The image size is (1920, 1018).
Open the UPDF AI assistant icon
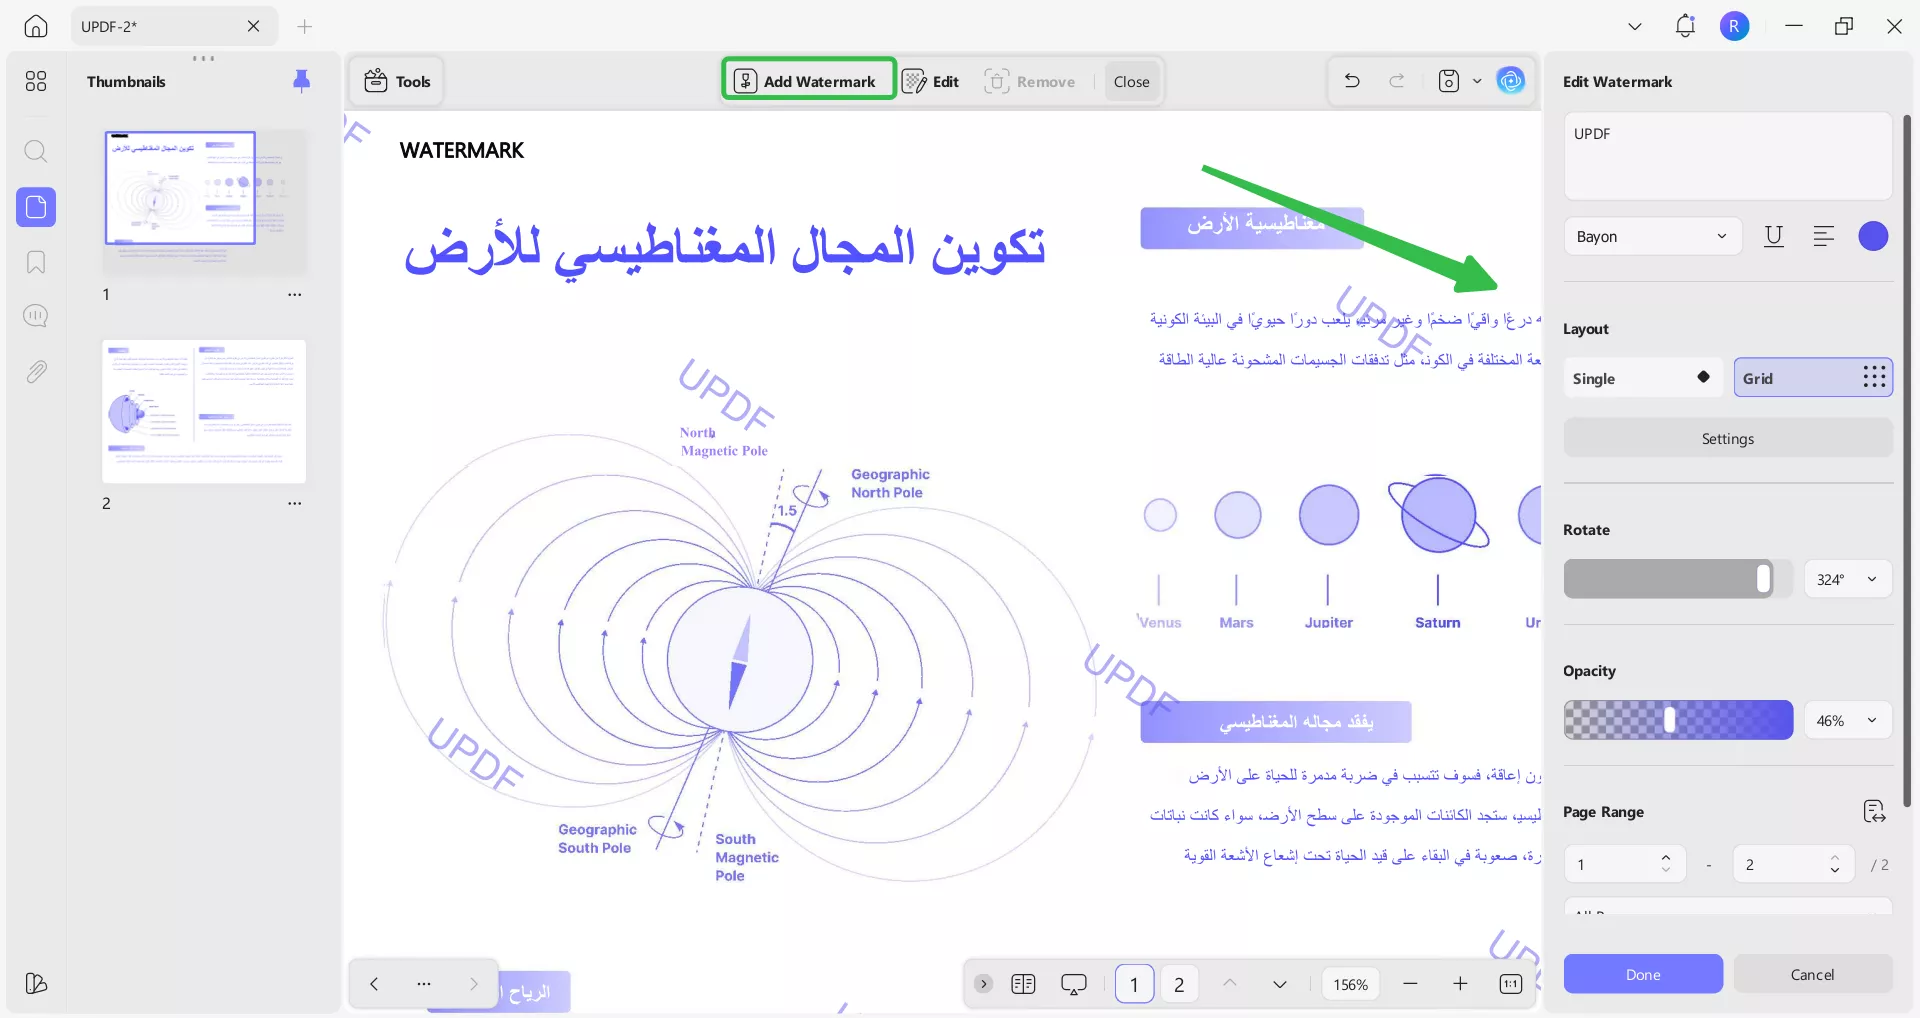[1511, 81]
